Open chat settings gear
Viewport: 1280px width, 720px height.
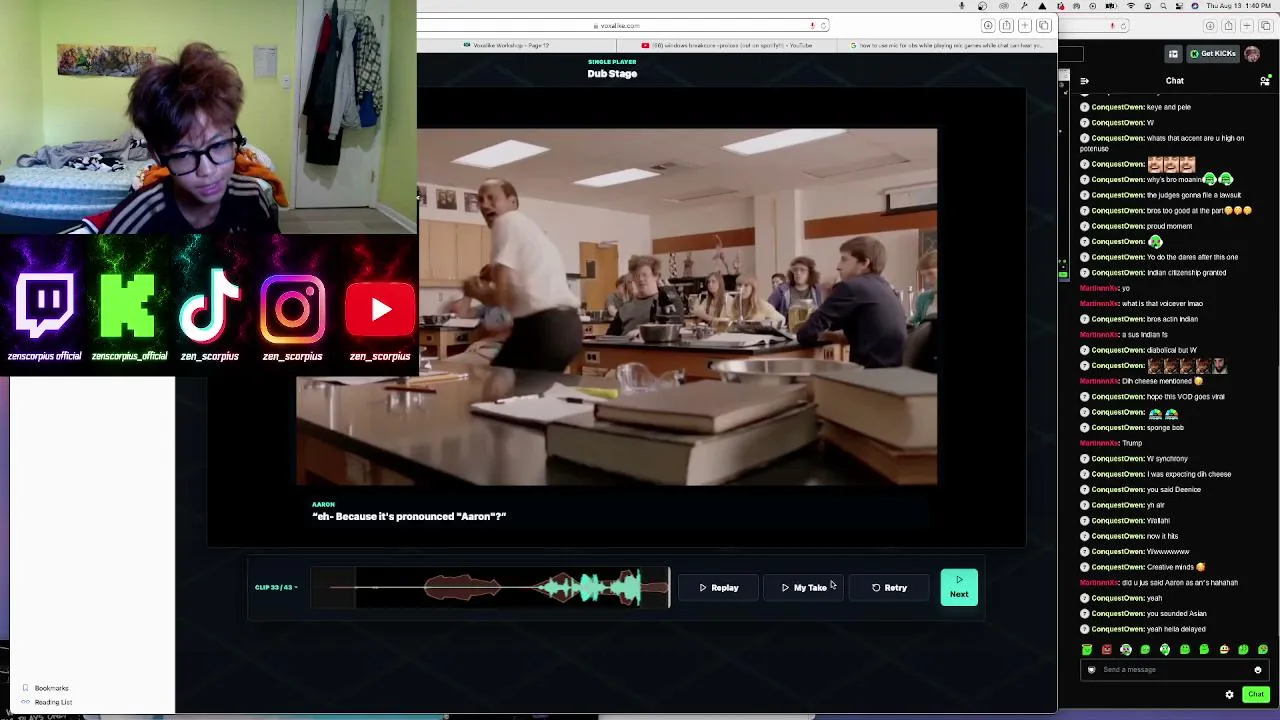tap(1230, 694)
